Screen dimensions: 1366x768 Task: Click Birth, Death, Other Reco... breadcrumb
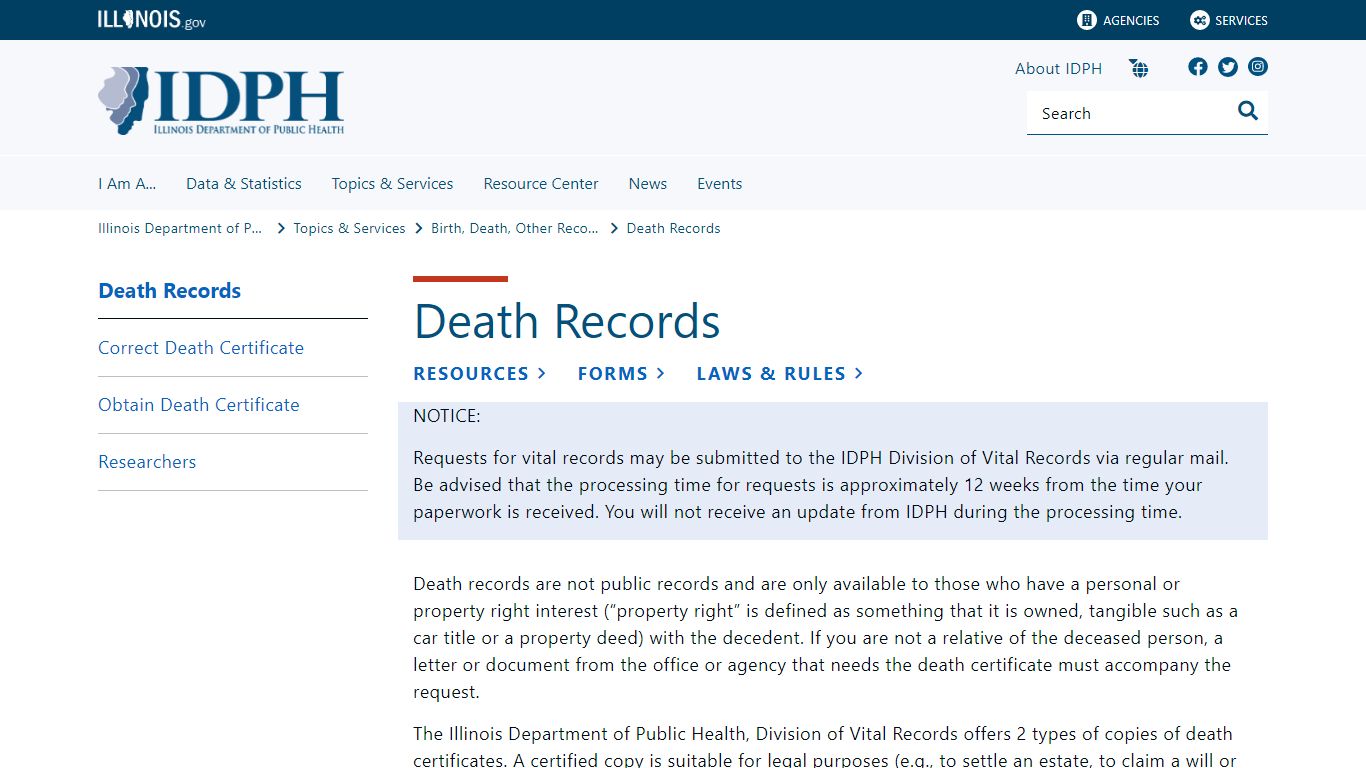click(515, 228)
